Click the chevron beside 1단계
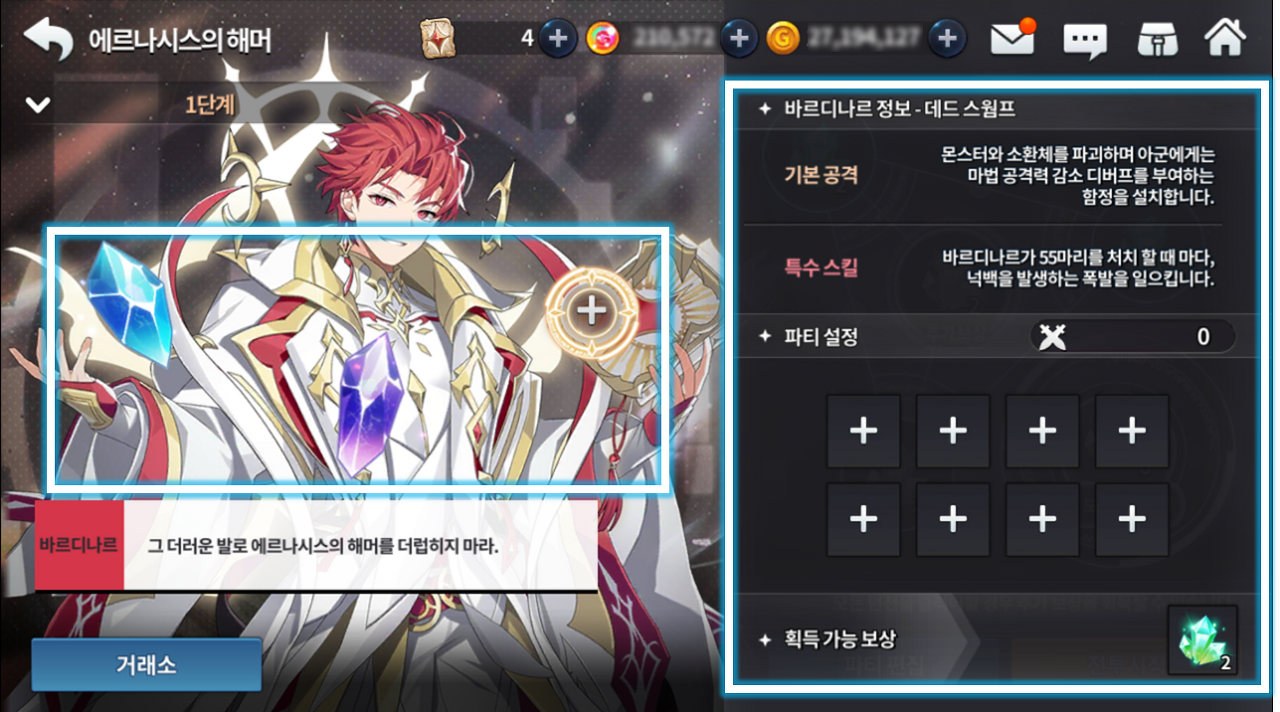 point(38,104)
